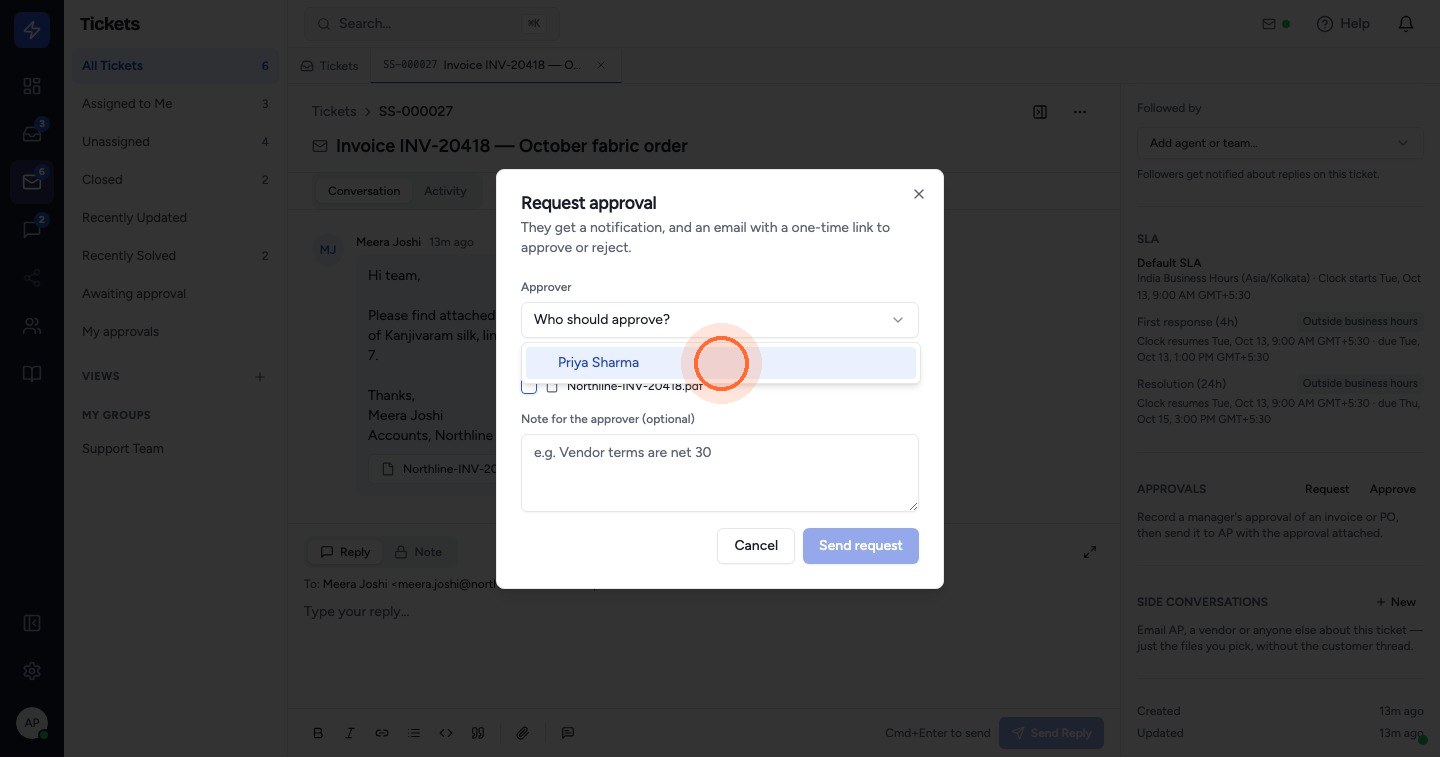Open the notifications bell icon
The image size is (1440, 757).
(x=1406, y=24)
